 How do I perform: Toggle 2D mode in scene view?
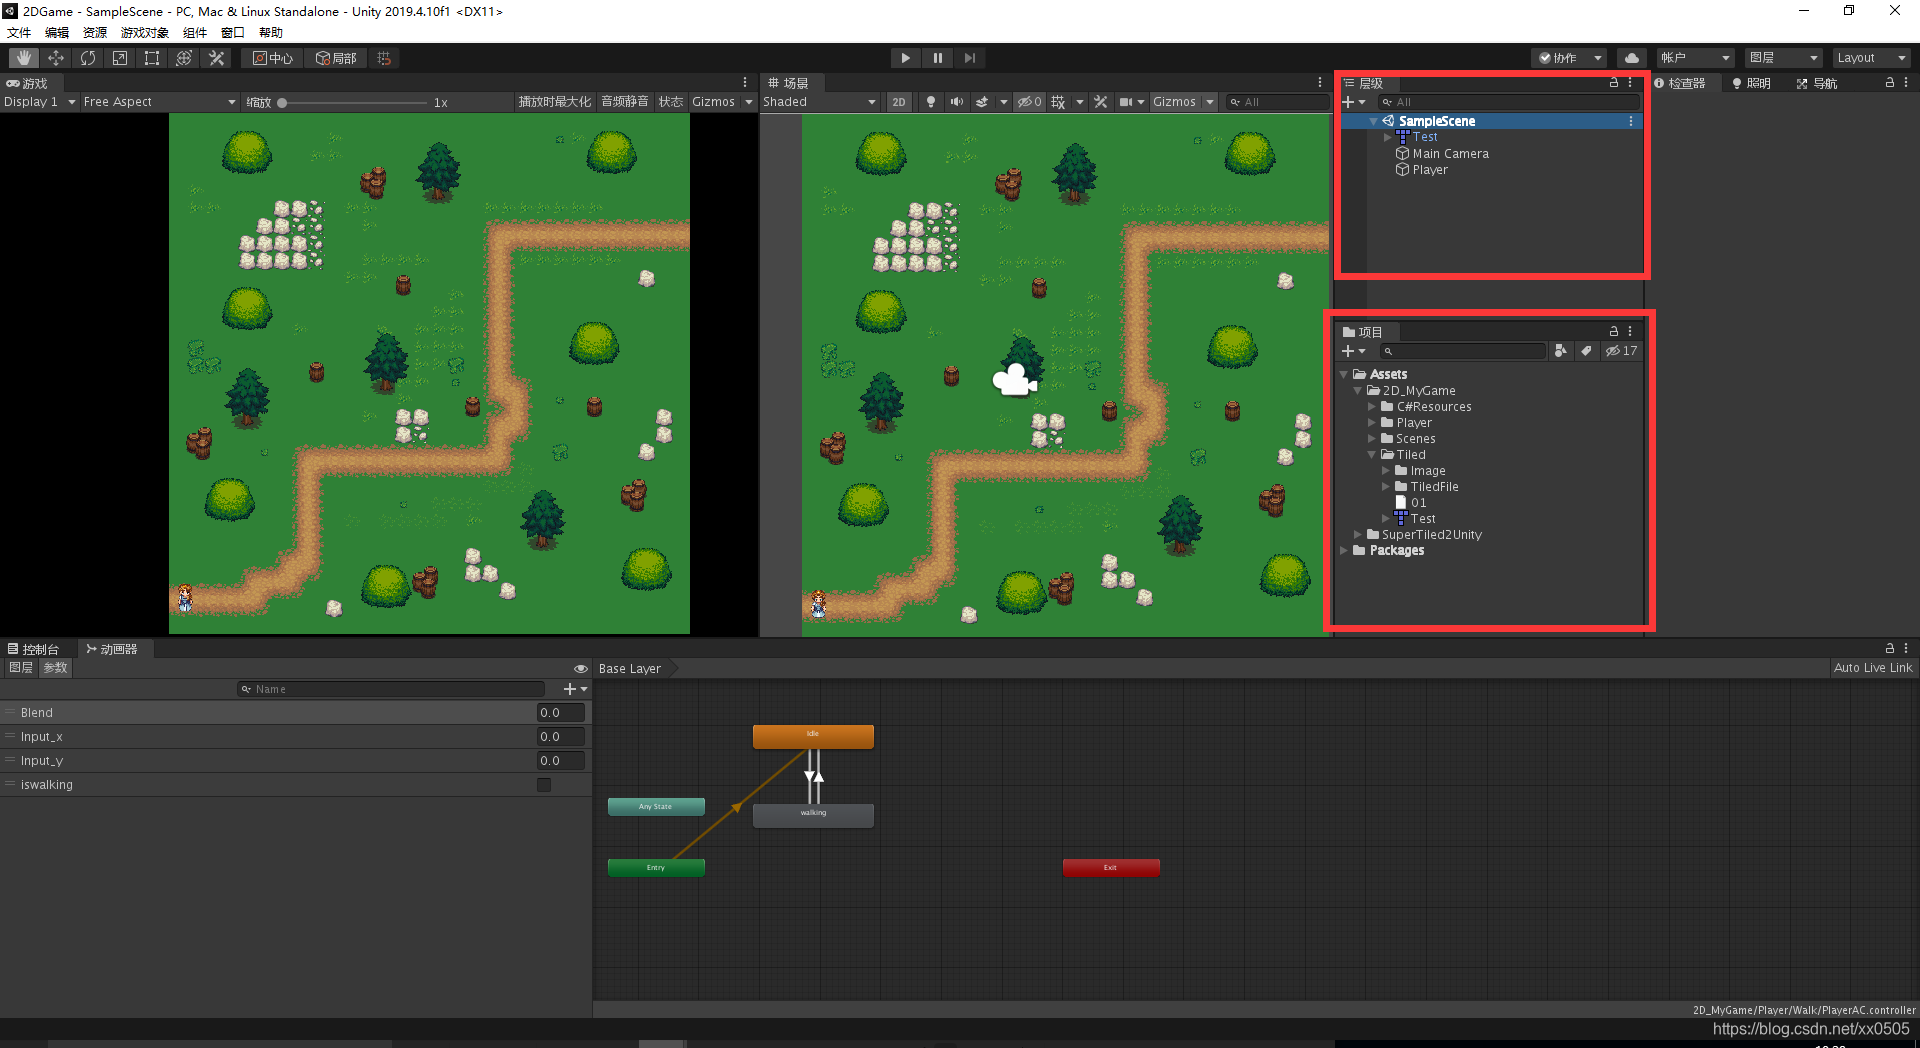click(899, 102)
